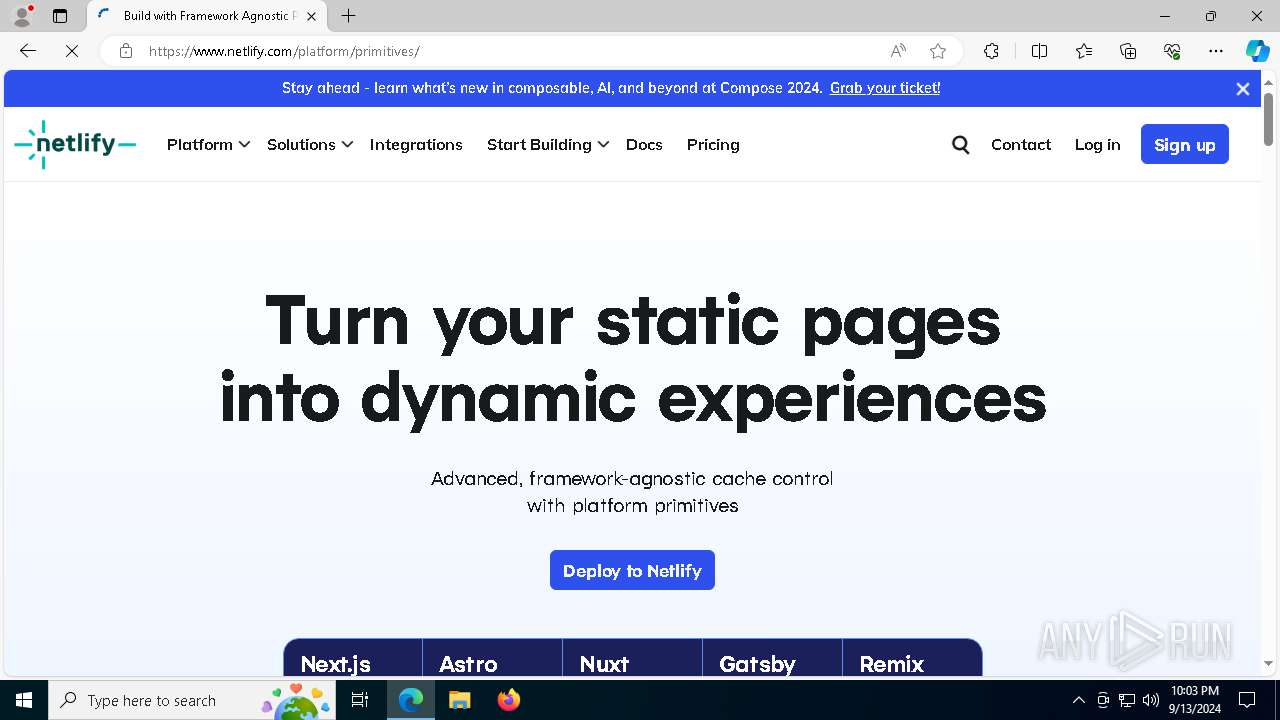Click Deploy to Netlify button

(632, 570)
